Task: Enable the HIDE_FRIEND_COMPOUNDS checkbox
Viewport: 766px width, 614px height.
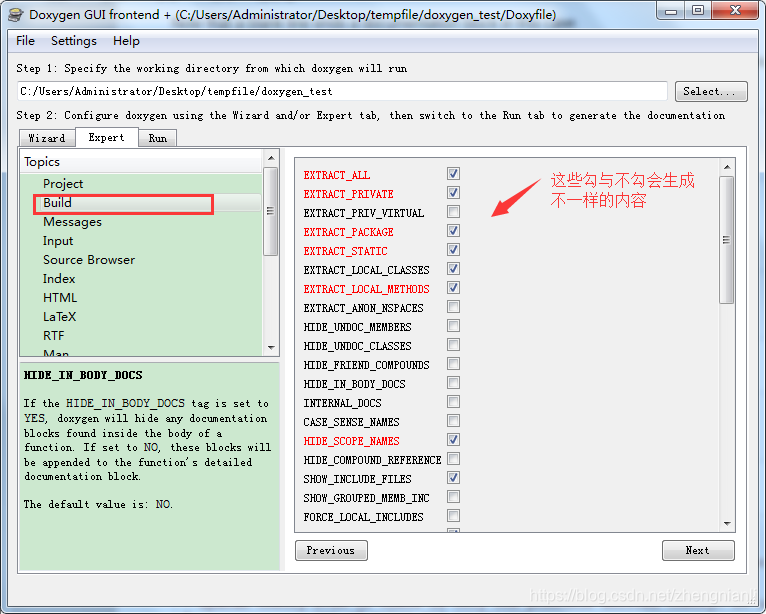Action: click(453, 364)
